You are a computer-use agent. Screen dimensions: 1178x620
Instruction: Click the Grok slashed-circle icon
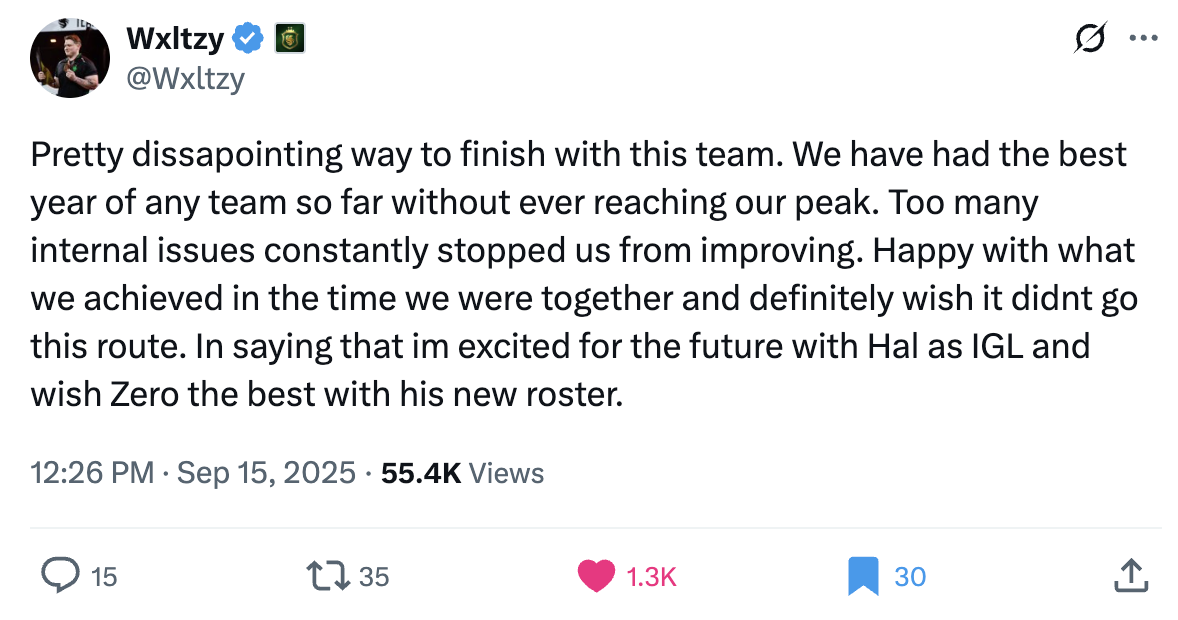click(x=1090, y=38)
